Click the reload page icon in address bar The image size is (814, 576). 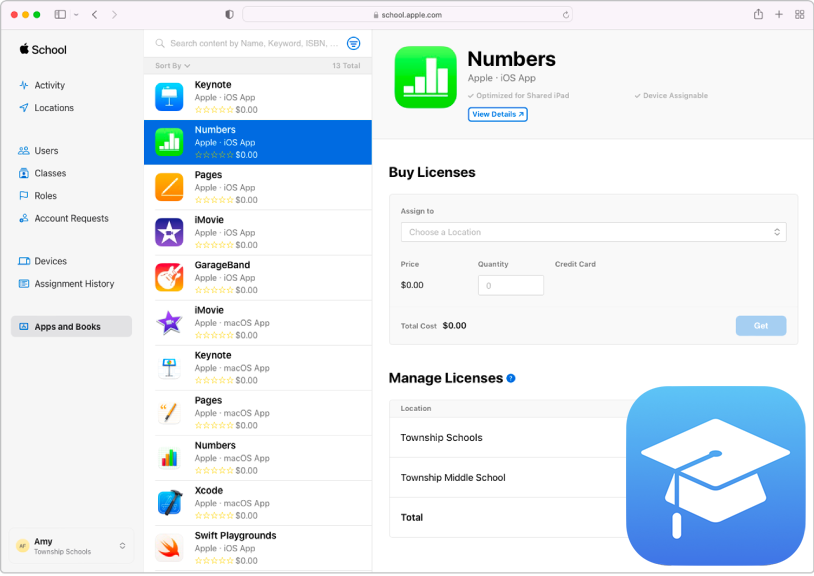566,15
